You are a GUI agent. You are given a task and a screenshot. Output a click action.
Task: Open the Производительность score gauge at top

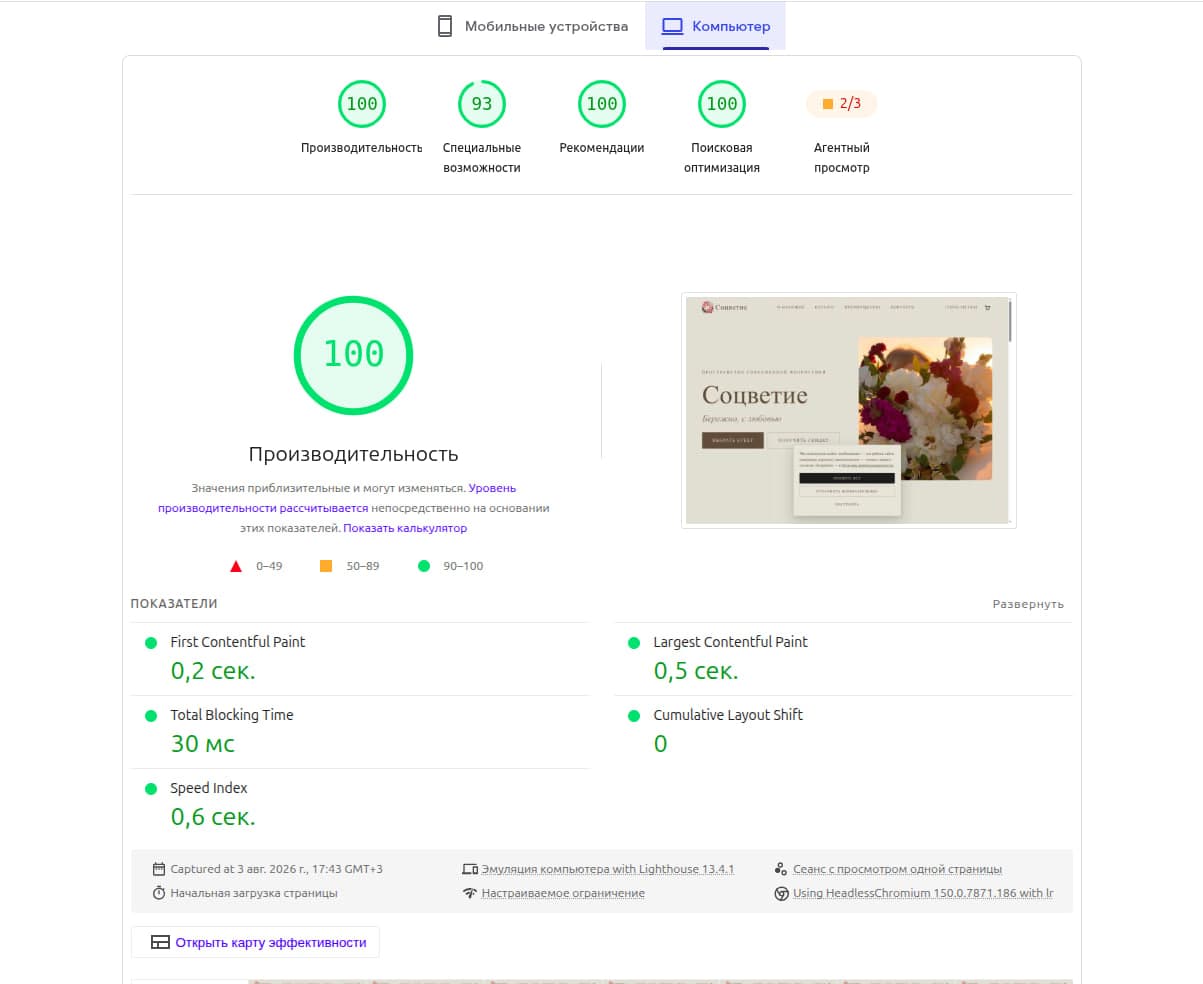point(362,104)
